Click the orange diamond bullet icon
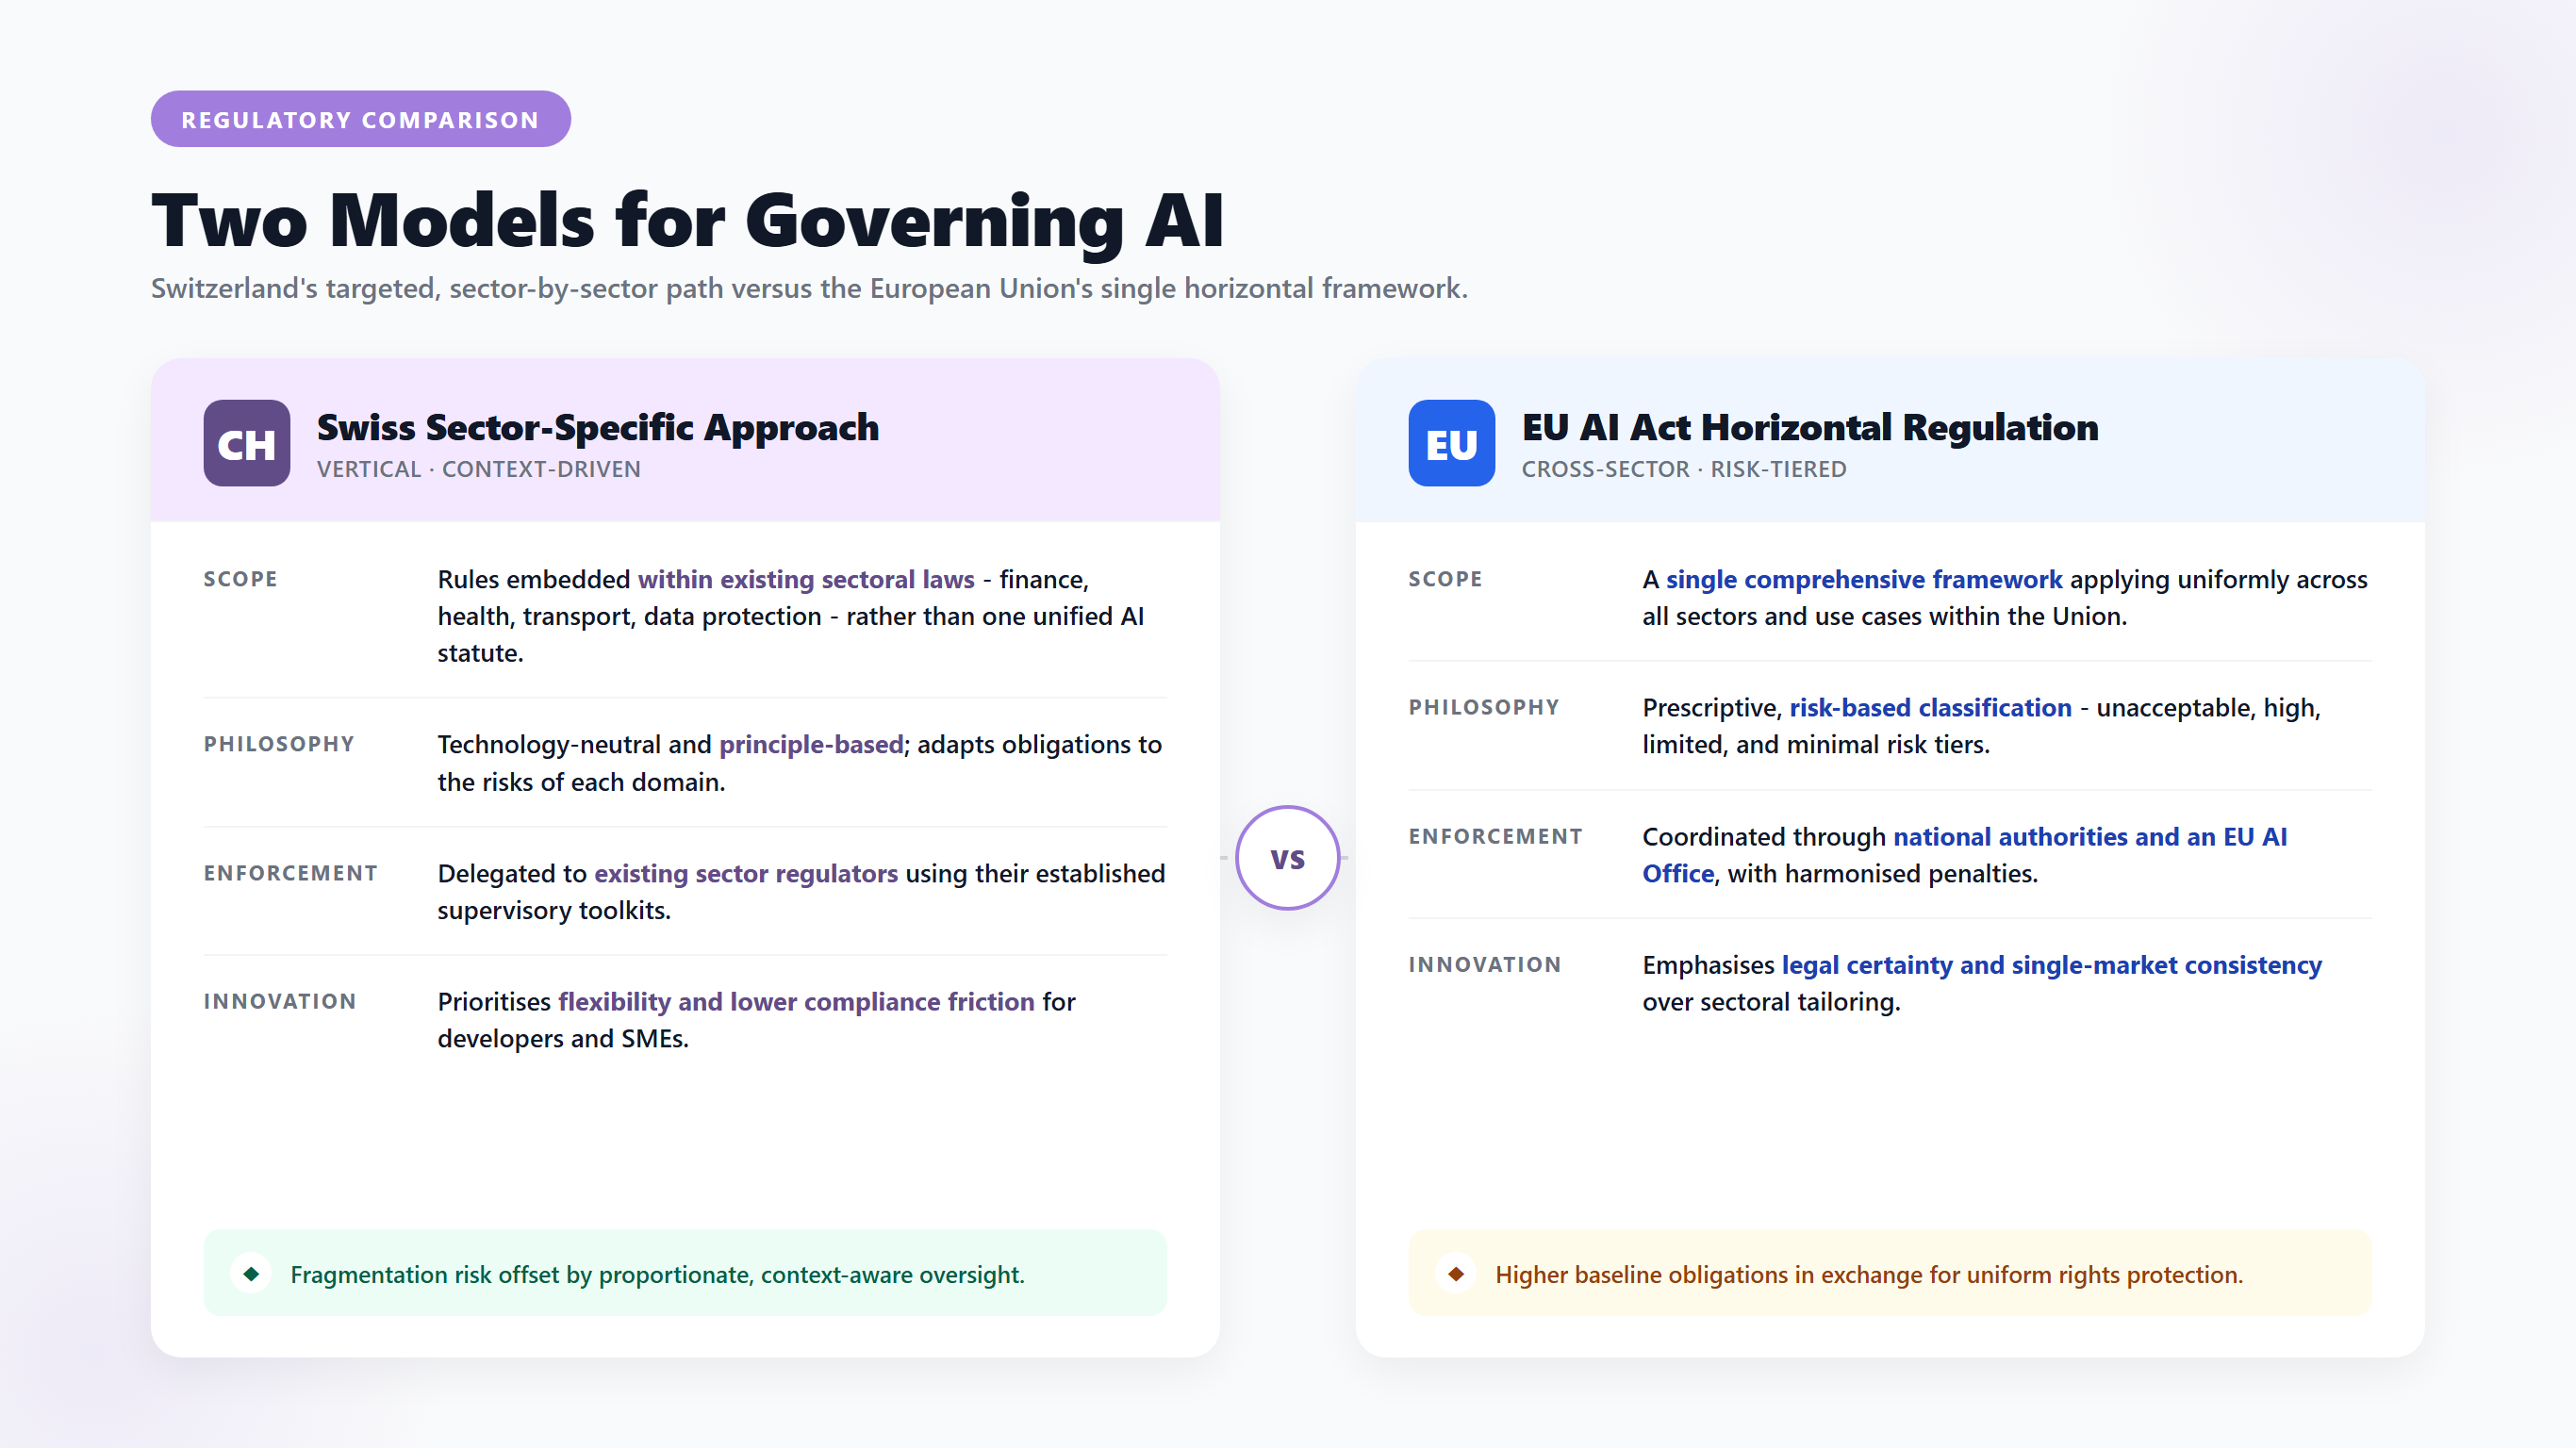2576x1448 pixels. (x=1456, y=1274)
